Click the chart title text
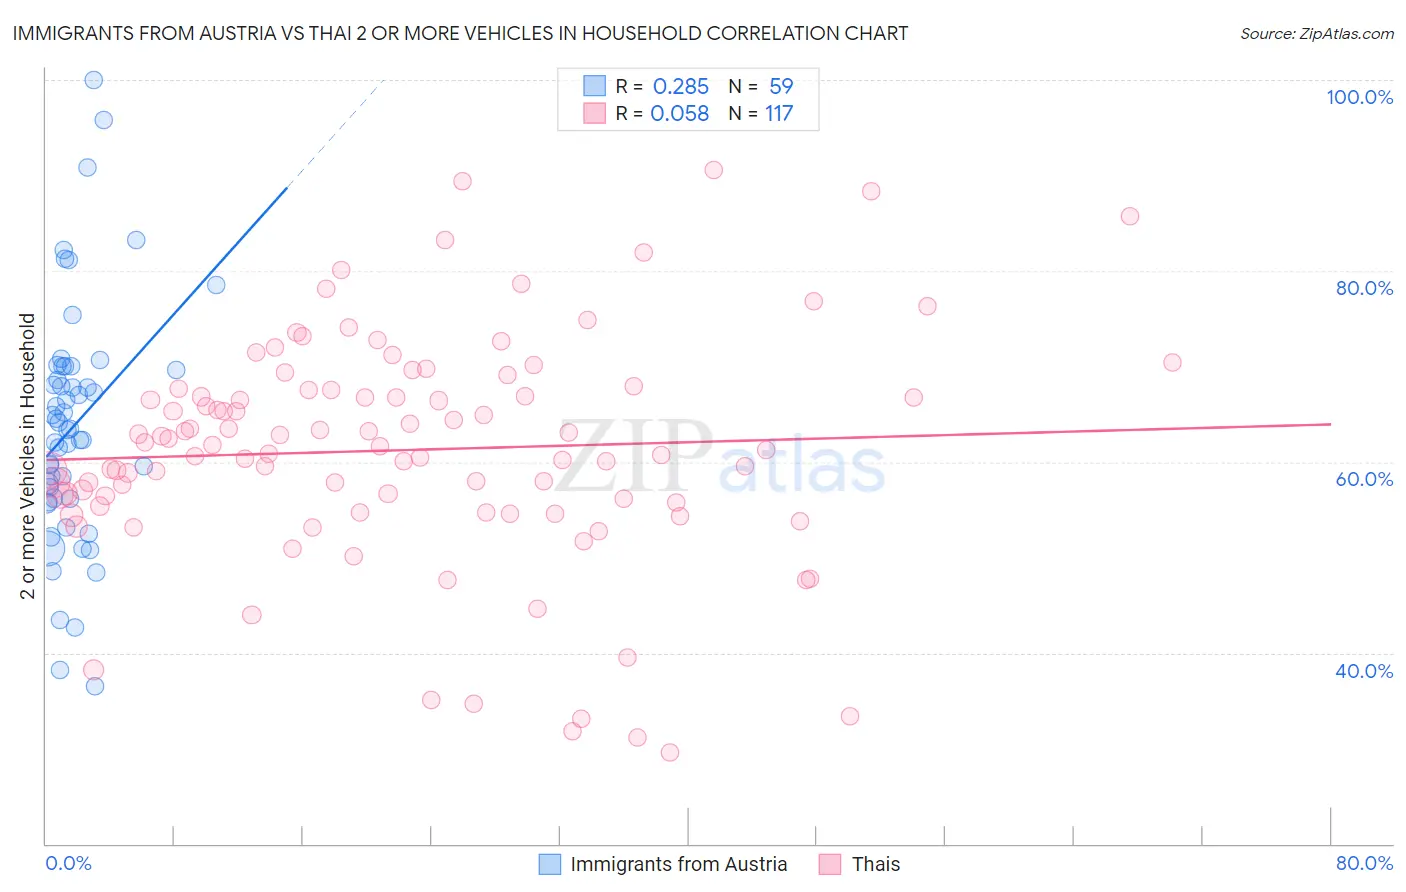 coord(460,33)
